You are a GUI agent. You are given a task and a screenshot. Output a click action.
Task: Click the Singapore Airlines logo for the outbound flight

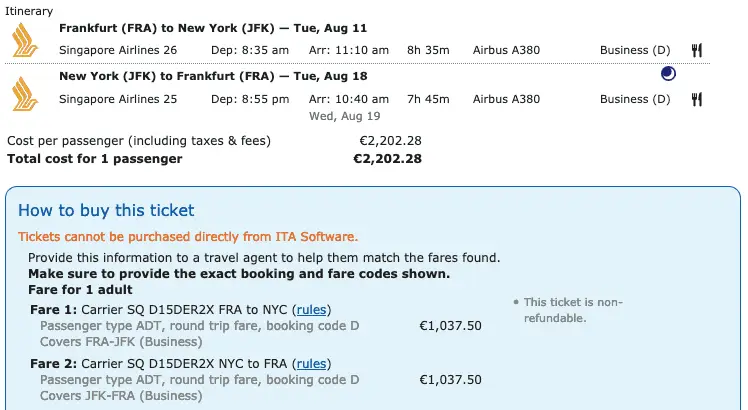tap(23, 39)
